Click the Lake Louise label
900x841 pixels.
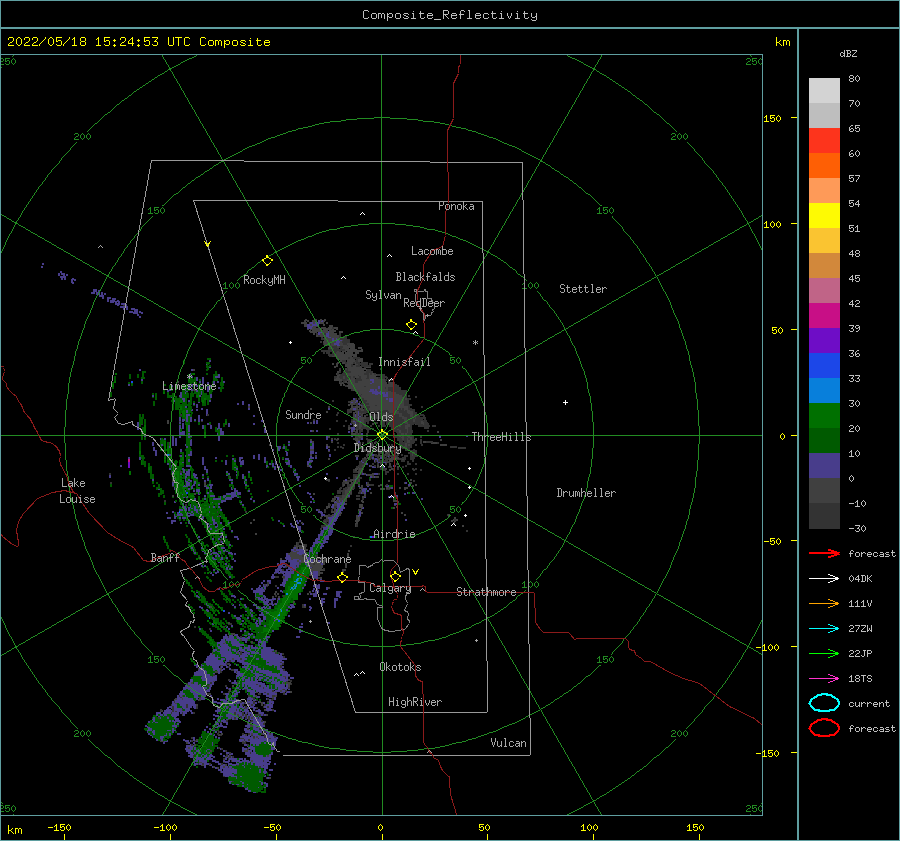click(77, 491)
